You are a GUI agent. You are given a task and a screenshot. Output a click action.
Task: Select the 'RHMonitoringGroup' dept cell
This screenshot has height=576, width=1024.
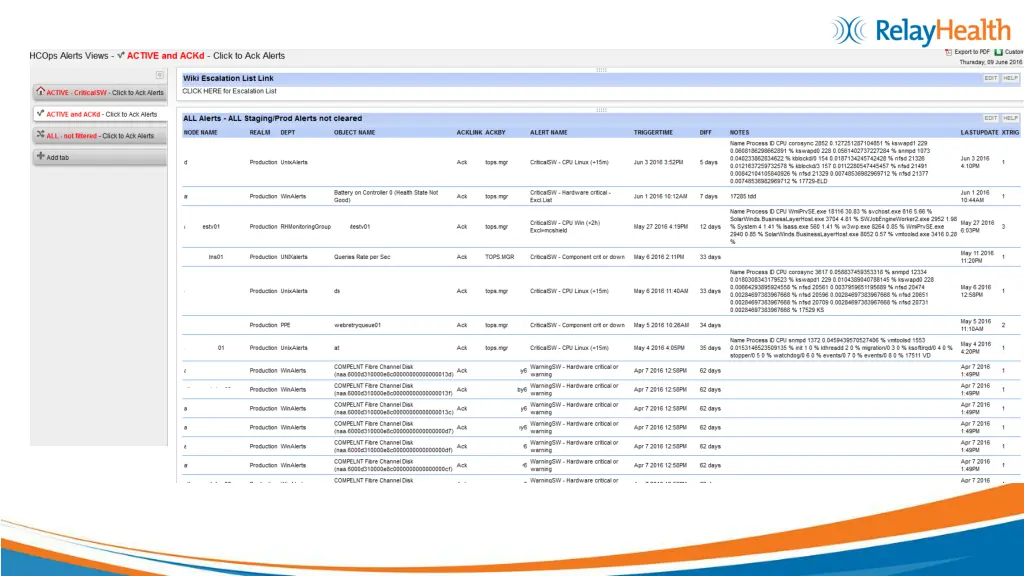[306, 227]
